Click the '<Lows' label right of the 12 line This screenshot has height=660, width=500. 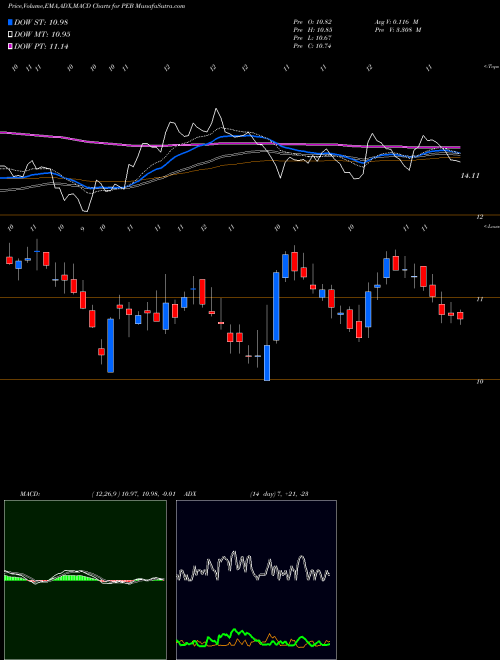click(x=491, y=226)
